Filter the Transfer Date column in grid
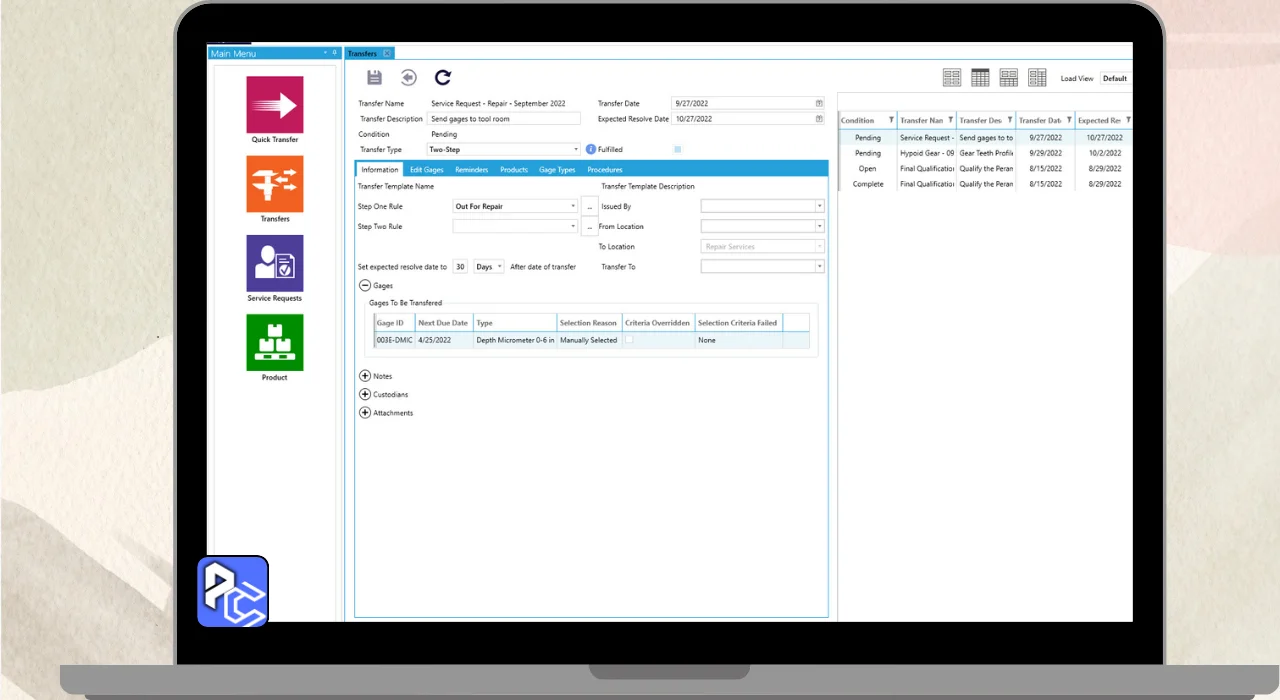1280x700 pixels. (1069, 120)
